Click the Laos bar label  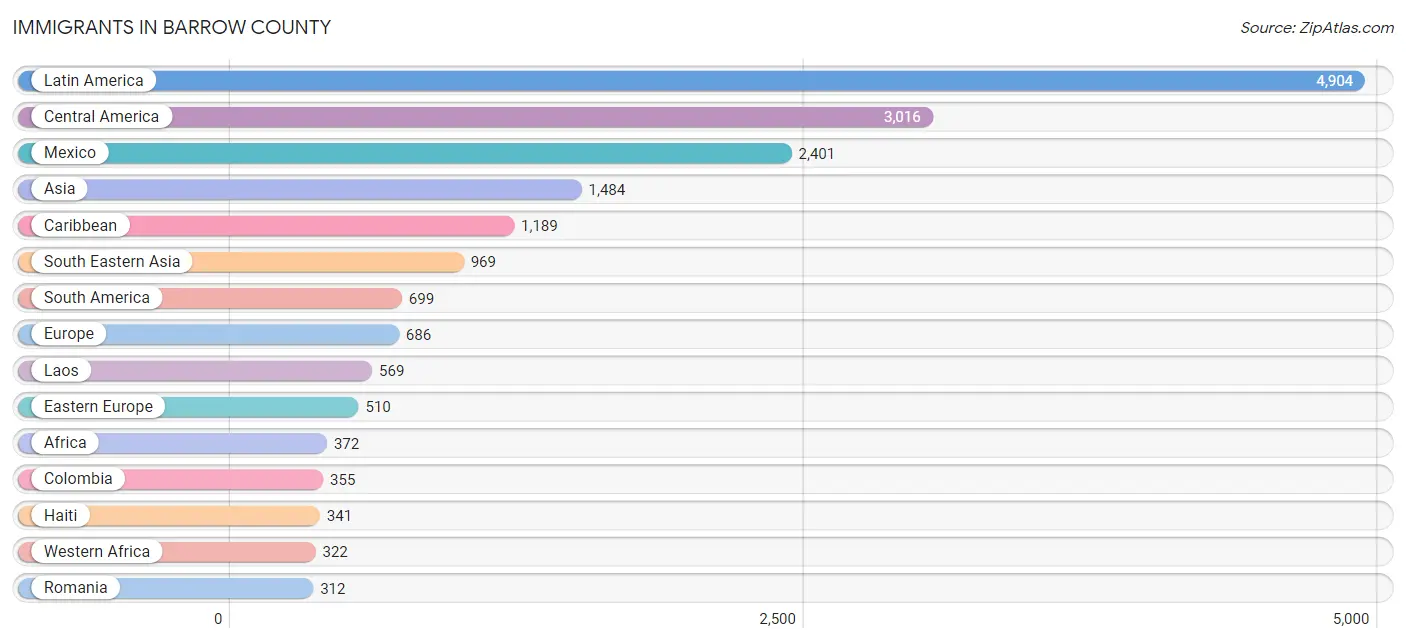[61, 371]
